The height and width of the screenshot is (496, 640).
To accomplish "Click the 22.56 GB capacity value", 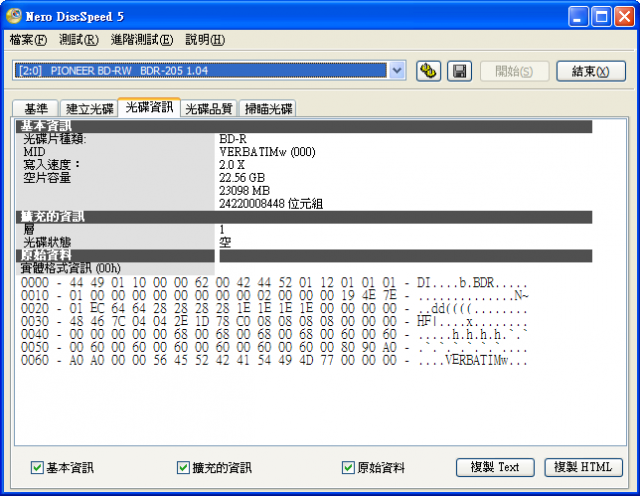I will (242, 178).
